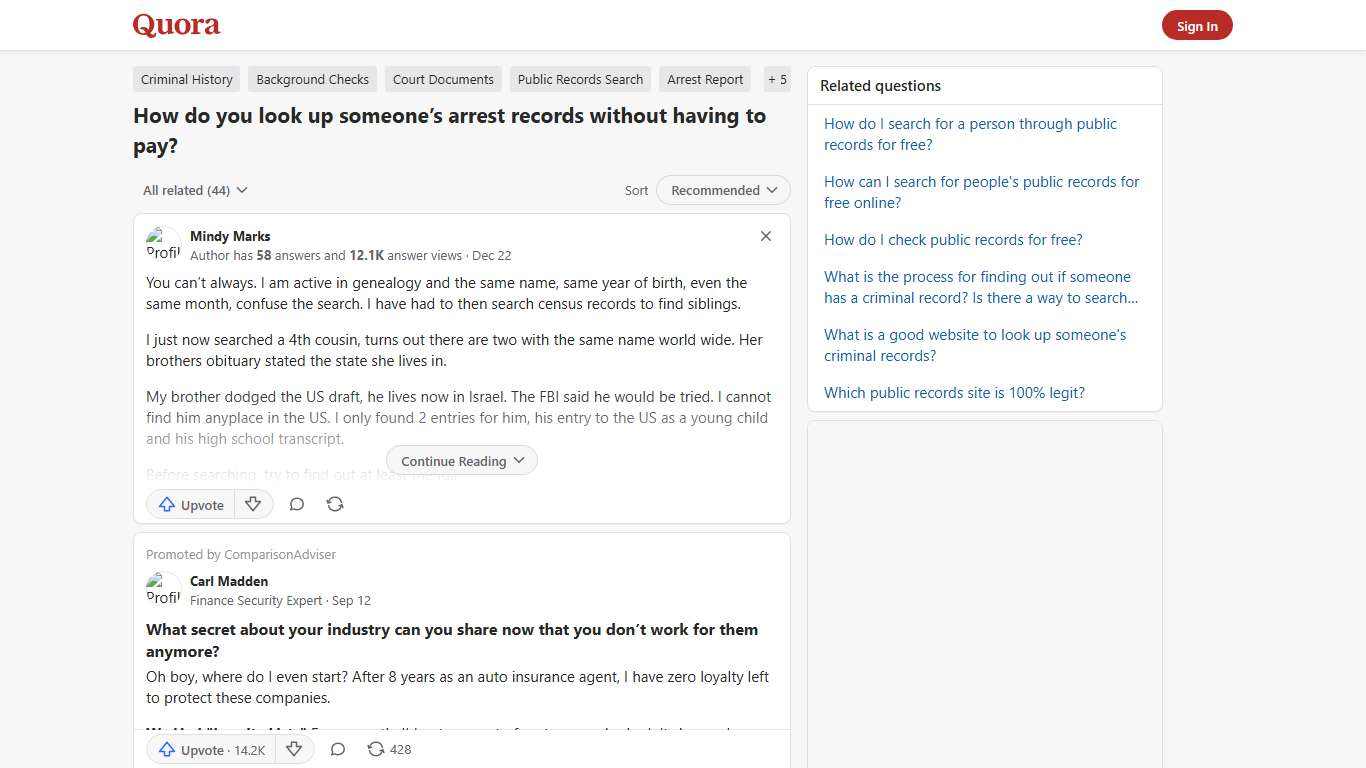Upvote Mindy Marks' answer
This screenshot has height=768, width=1366.
pyautogui.click(x=190, y=504)
